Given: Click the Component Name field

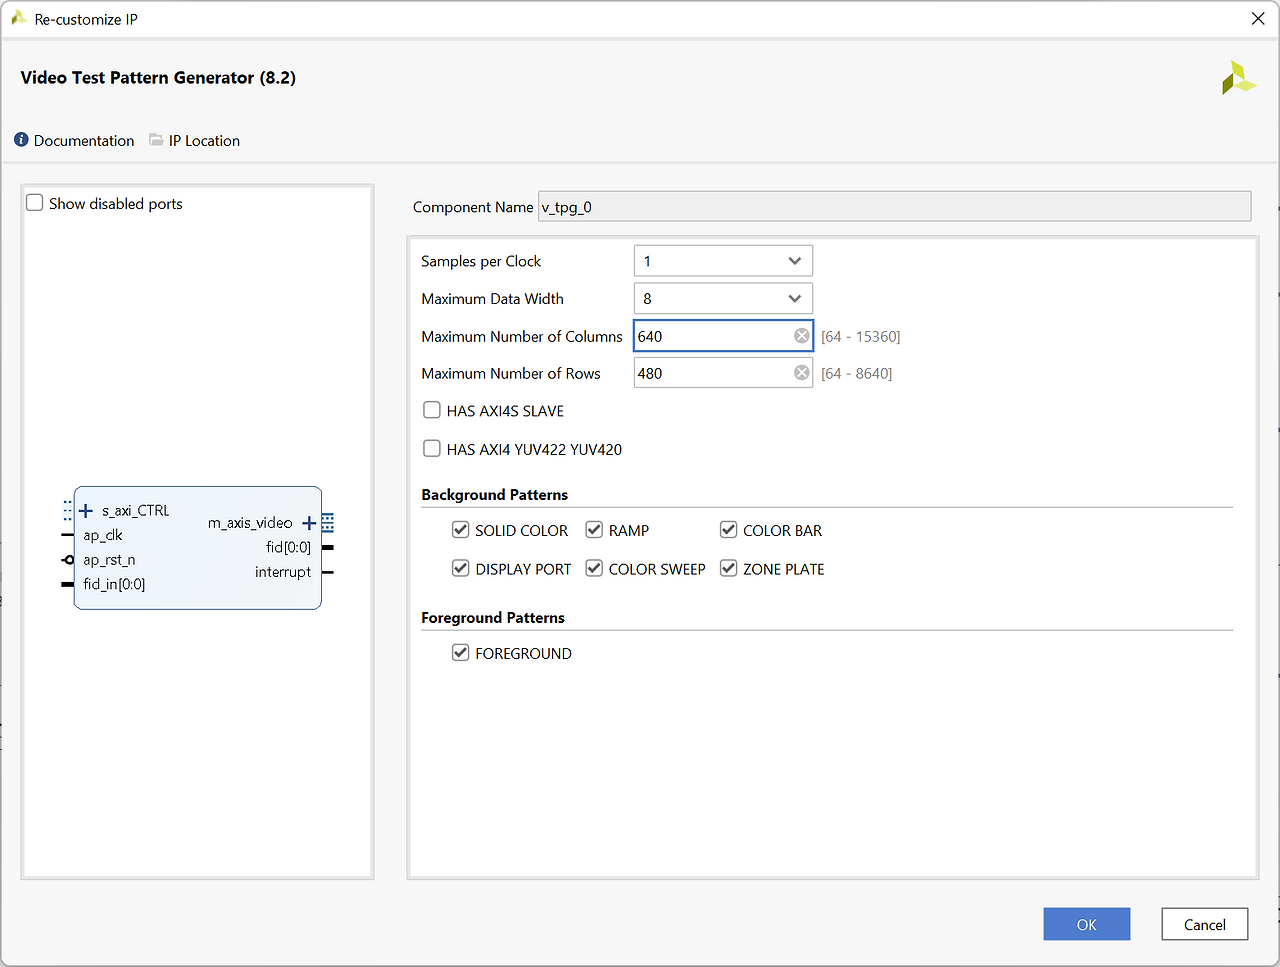Looking at the screenshot, I should pyautogui.click(x=895, y=207).
